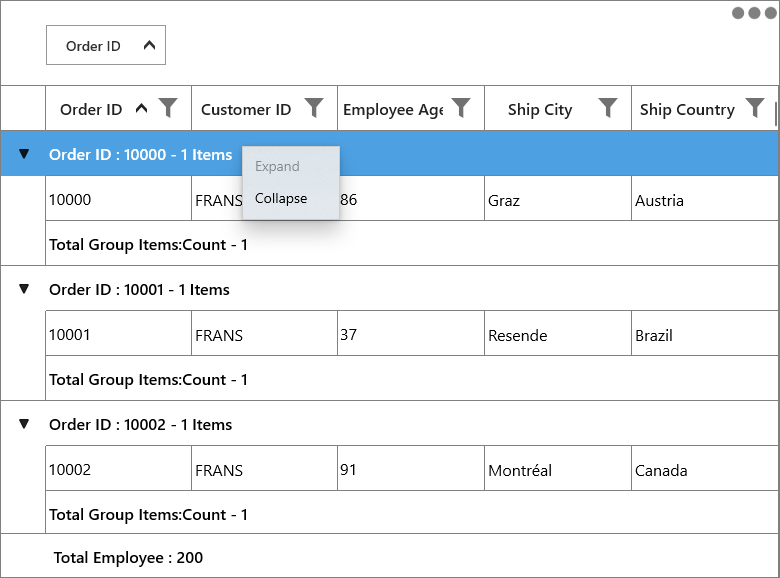The image size is (780, 578).
Task: Click group summary row under order 10000
Action: 412,243
